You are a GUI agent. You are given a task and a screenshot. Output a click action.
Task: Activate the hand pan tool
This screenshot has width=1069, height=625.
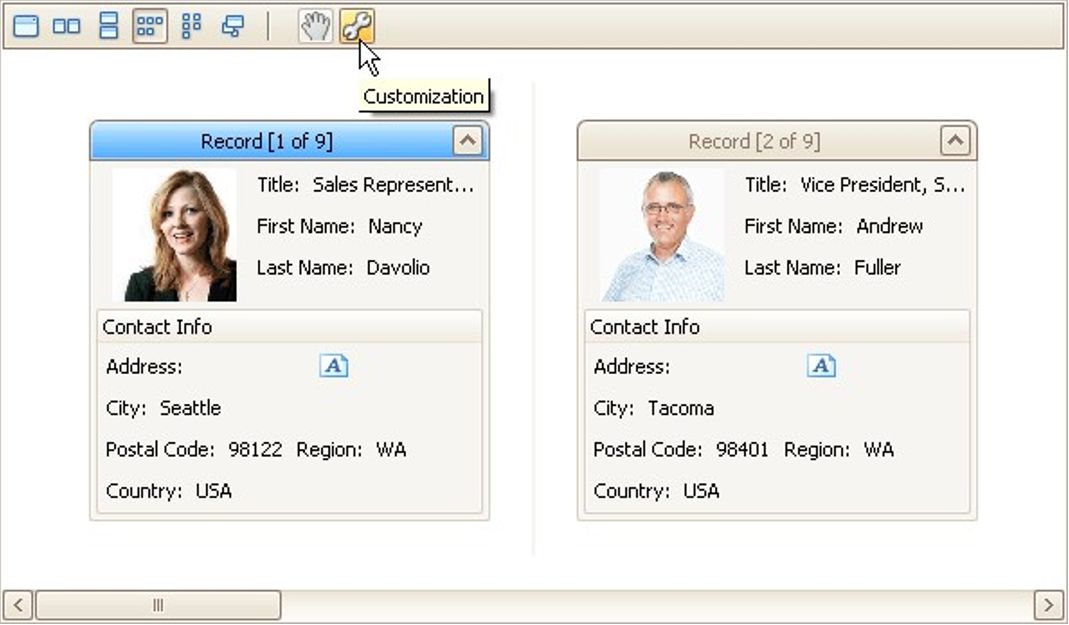coord(314,26)
